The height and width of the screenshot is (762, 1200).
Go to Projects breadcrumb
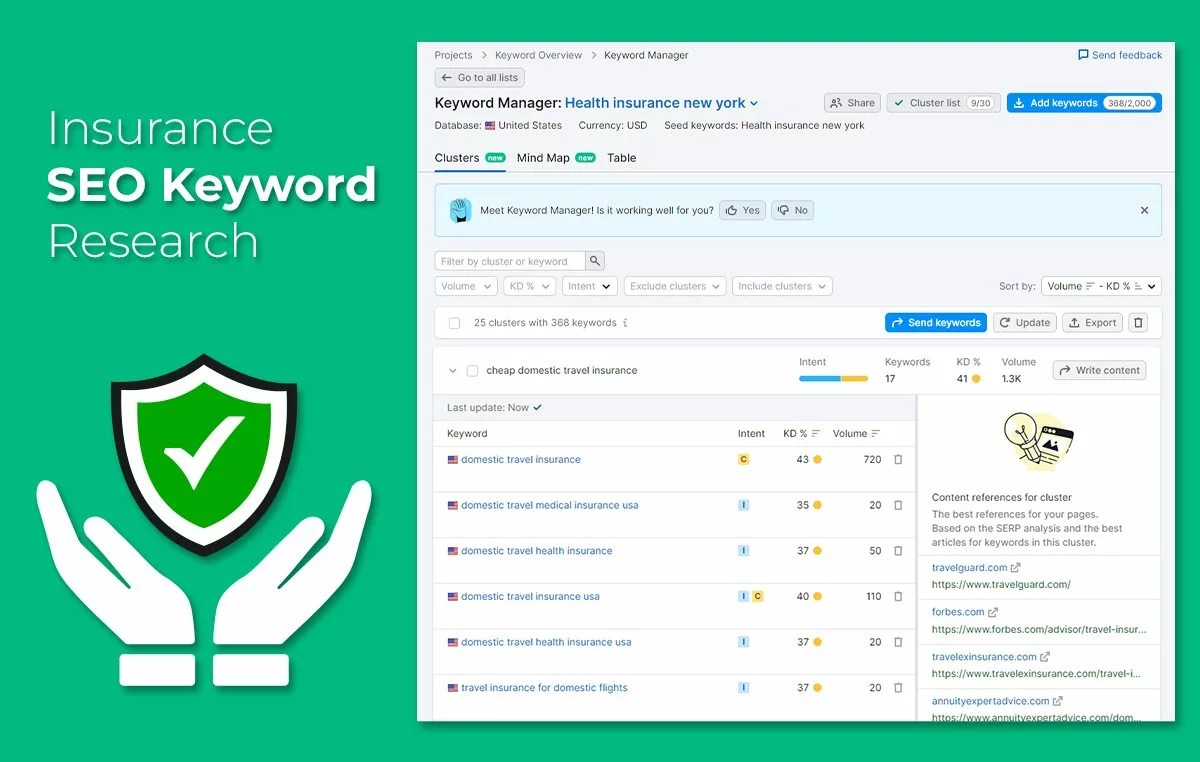click(453, 55)
